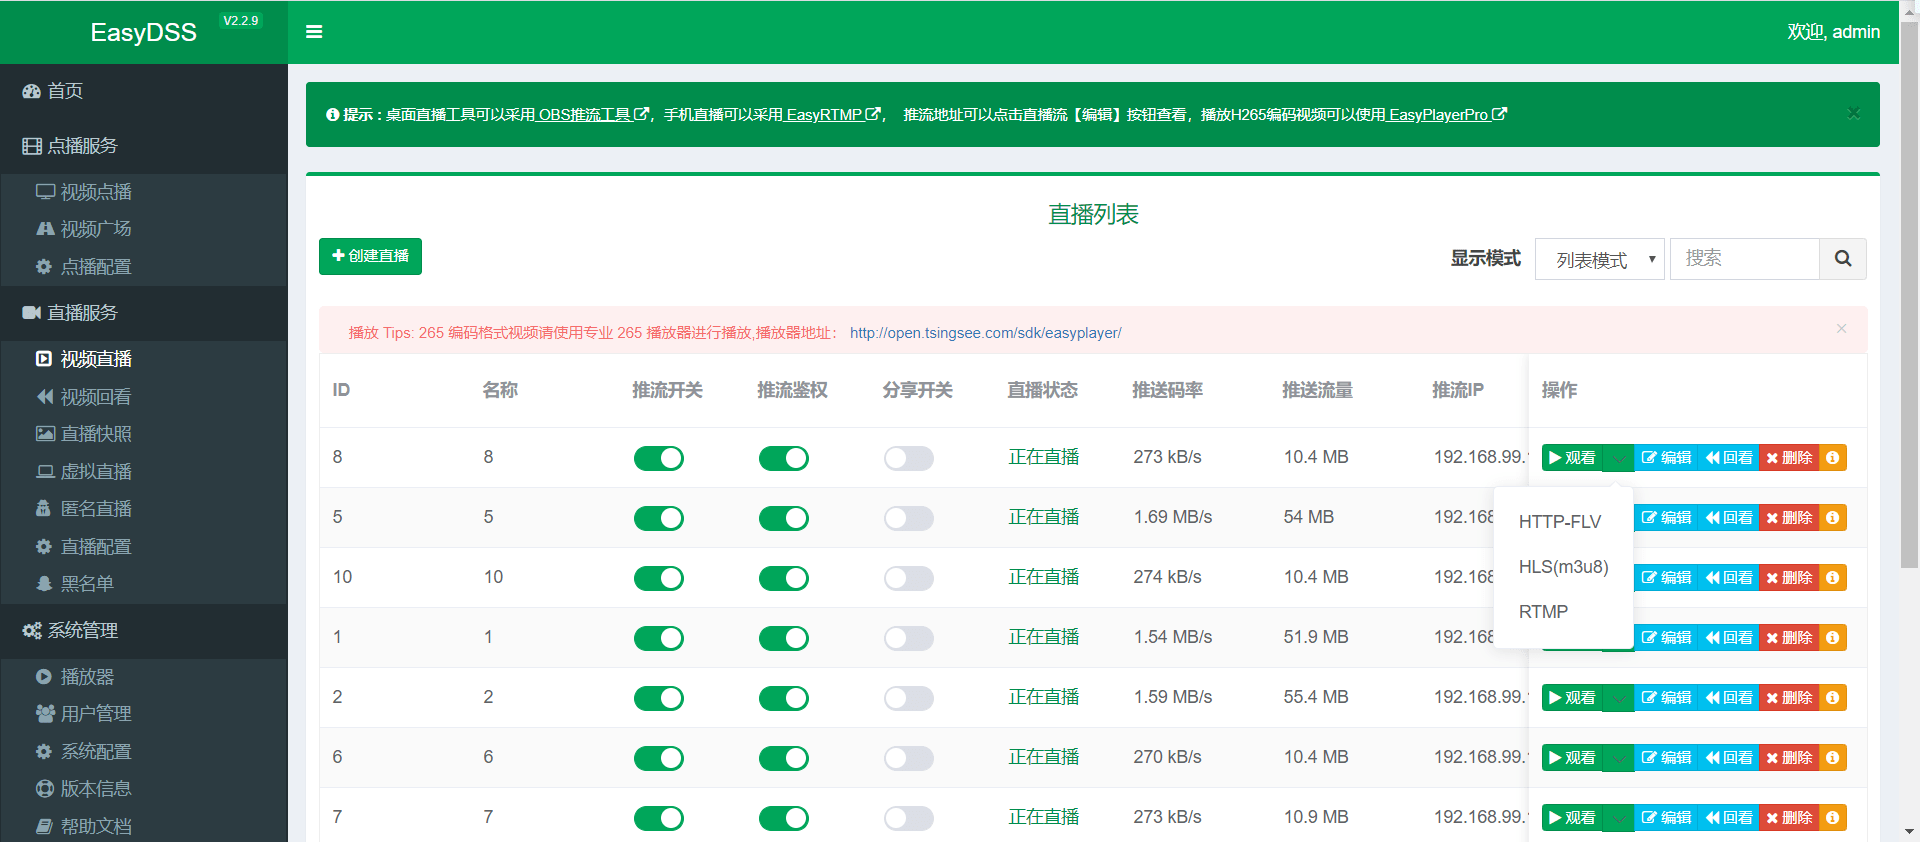Focus the 搜索 search input field
The height and width of the screenshot is (842, 1920).
1744,259
